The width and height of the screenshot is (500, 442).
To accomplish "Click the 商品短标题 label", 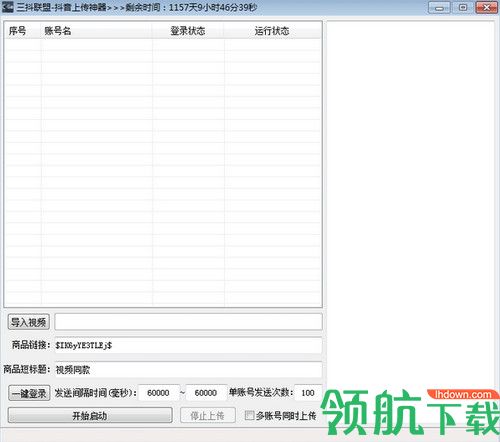I will [x=27, y=369].
